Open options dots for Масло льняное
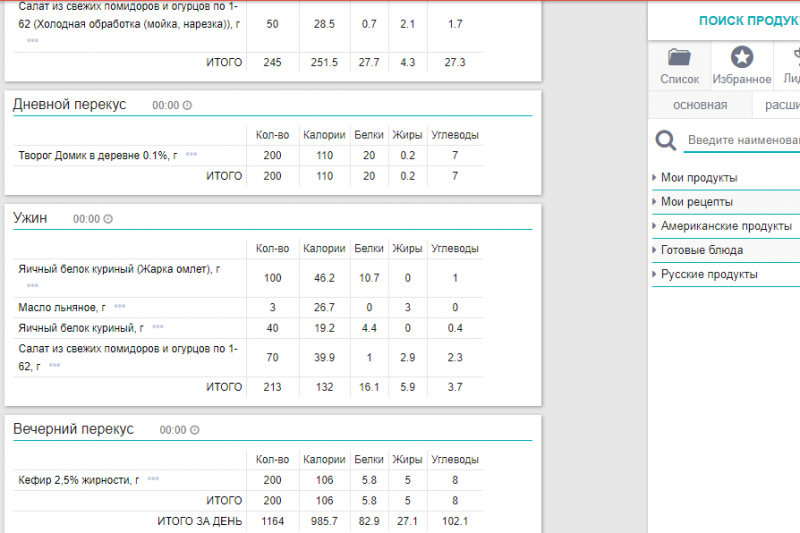The width and height of the screenshot is (800, 533). click(120, 307)
